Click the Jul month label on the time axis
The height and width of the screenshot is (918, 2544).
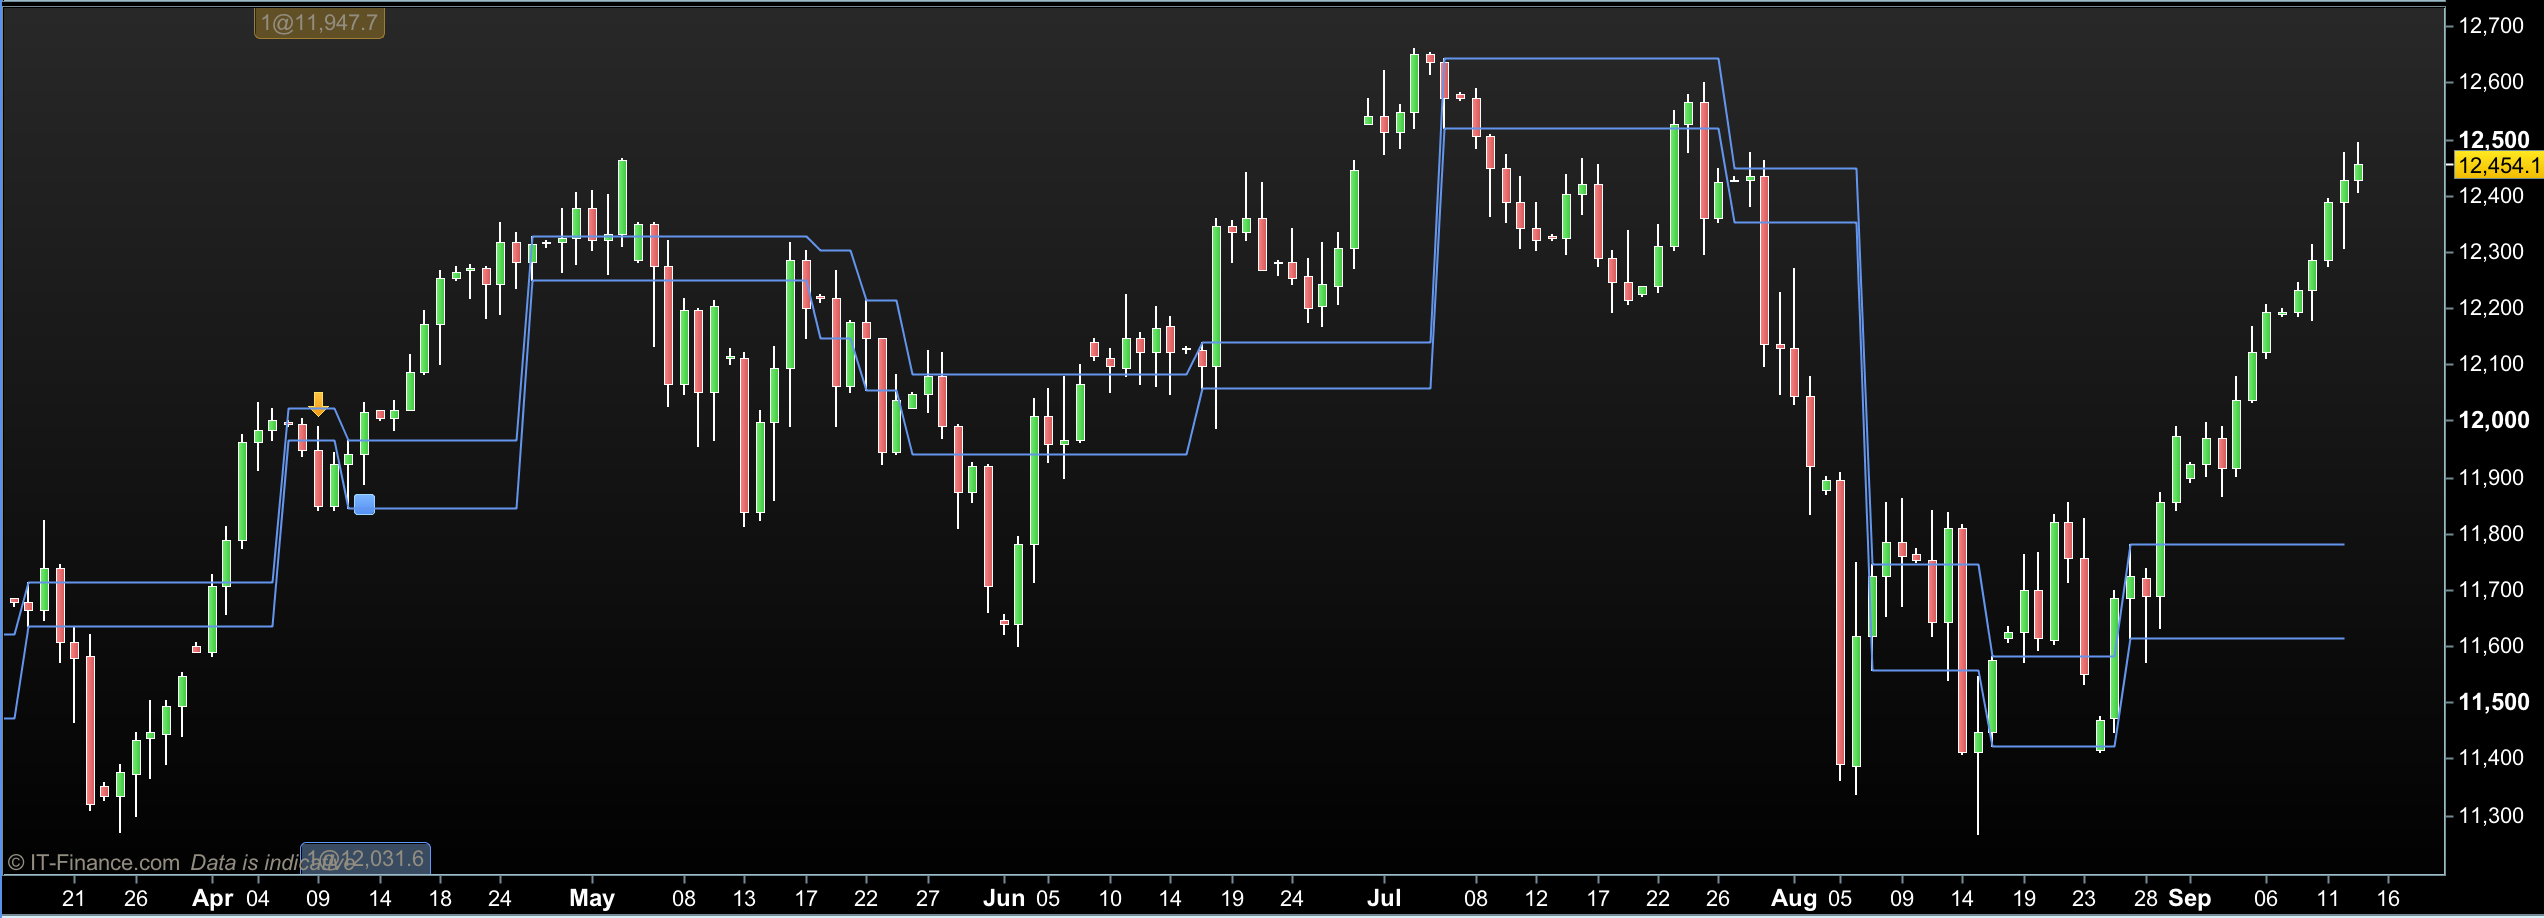click(1384, 898)
